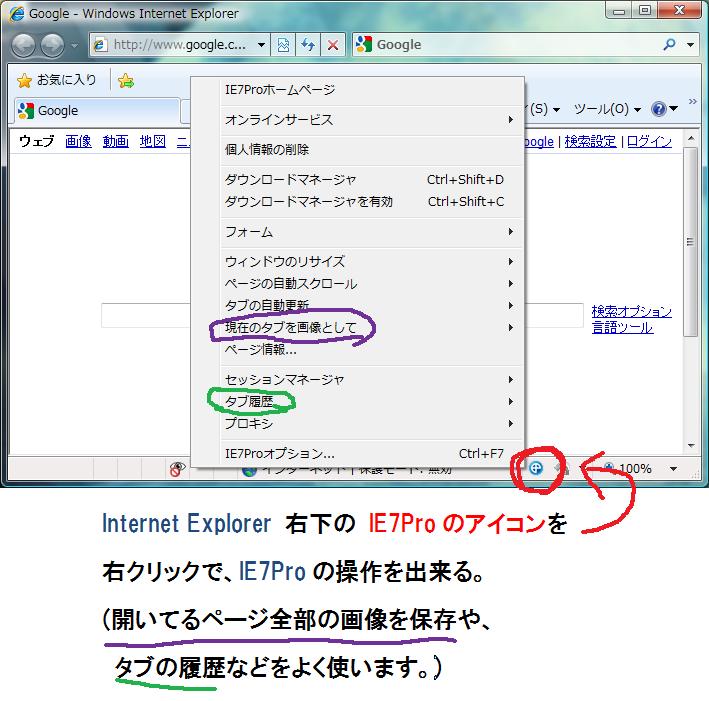Click the Google favicon on the tab

point(26,110)
